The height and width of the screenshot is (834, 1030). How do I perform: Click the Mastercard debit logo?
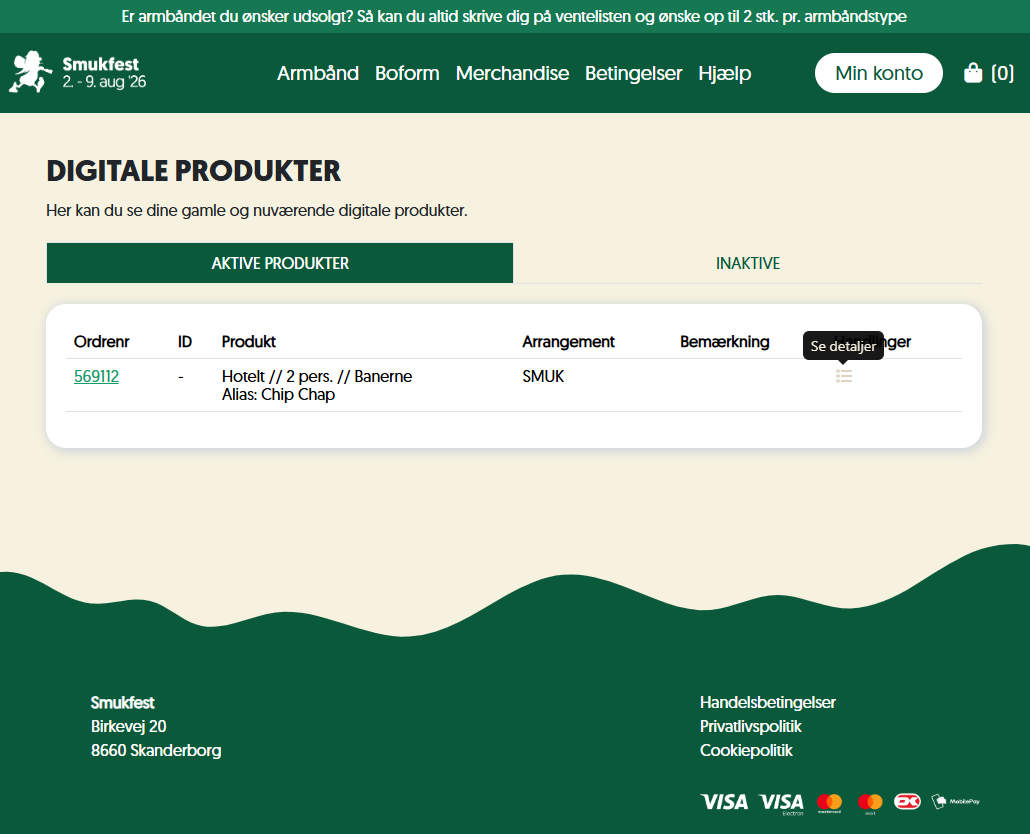pos(870,802)
